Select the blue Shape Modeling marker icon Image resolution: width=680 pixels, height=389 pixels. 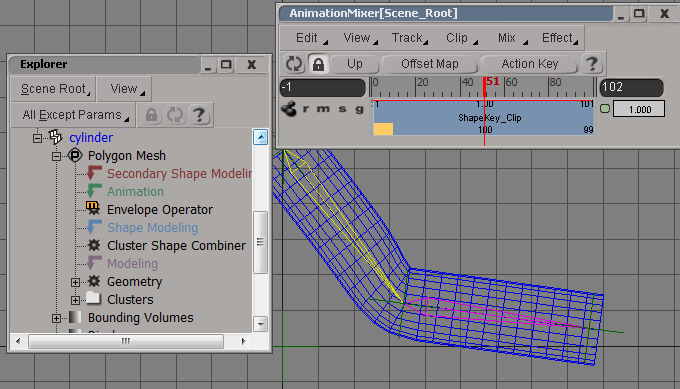tap(94, 227)
